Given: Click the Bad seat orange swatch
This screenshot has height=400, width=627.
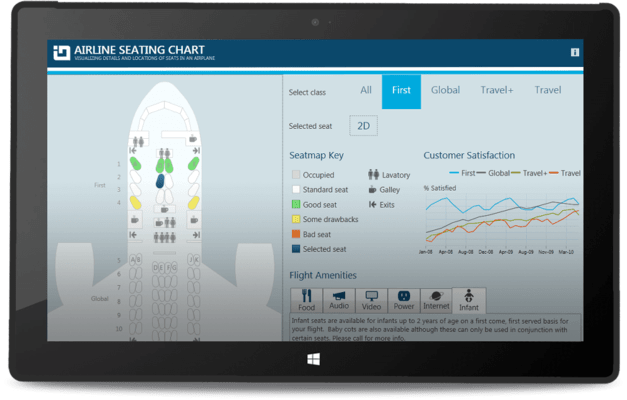Looking at the screenshot, I should click(x=296, y=234).
